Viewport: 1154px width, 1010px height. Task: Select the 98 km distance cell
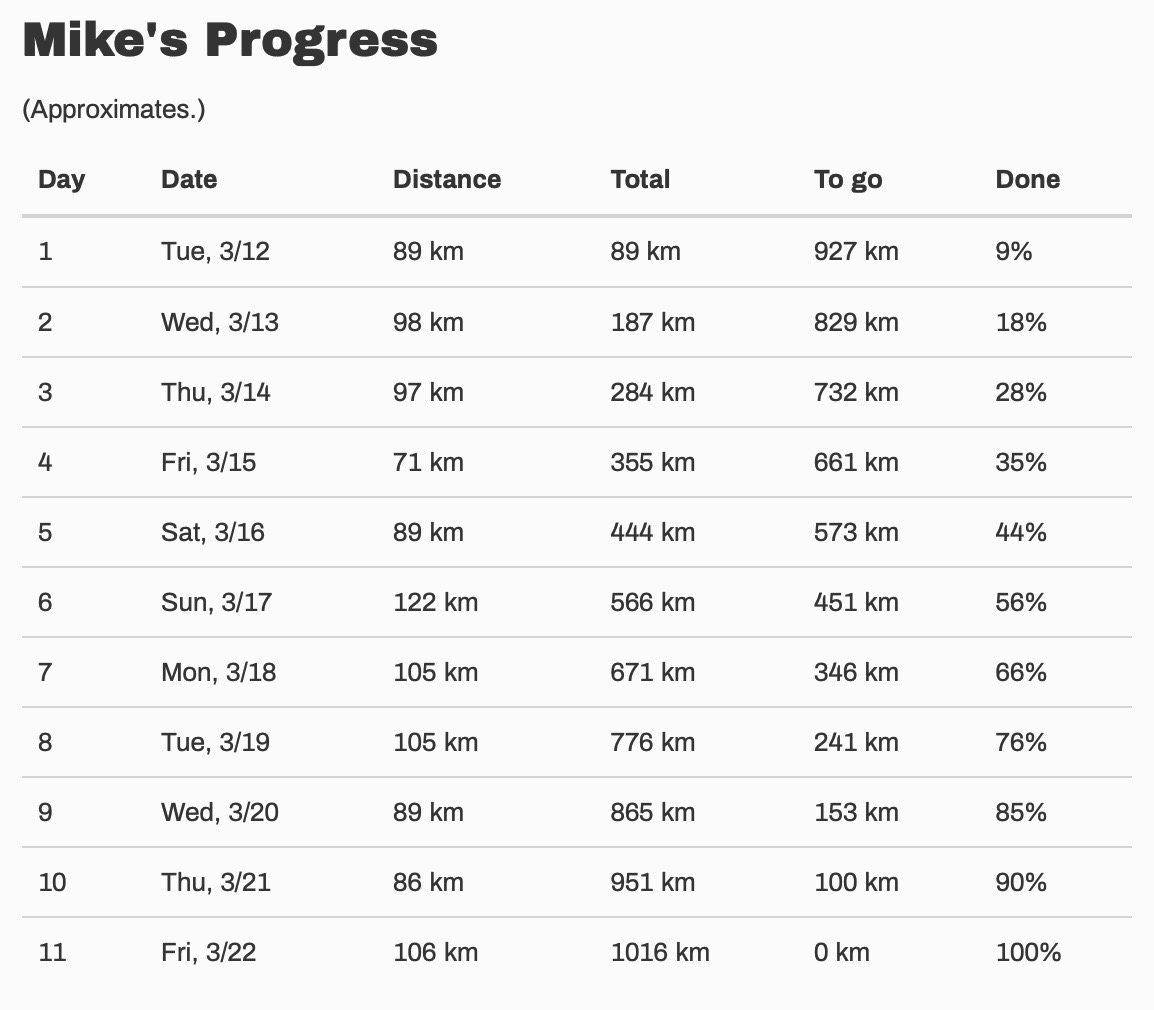(428, 322)
